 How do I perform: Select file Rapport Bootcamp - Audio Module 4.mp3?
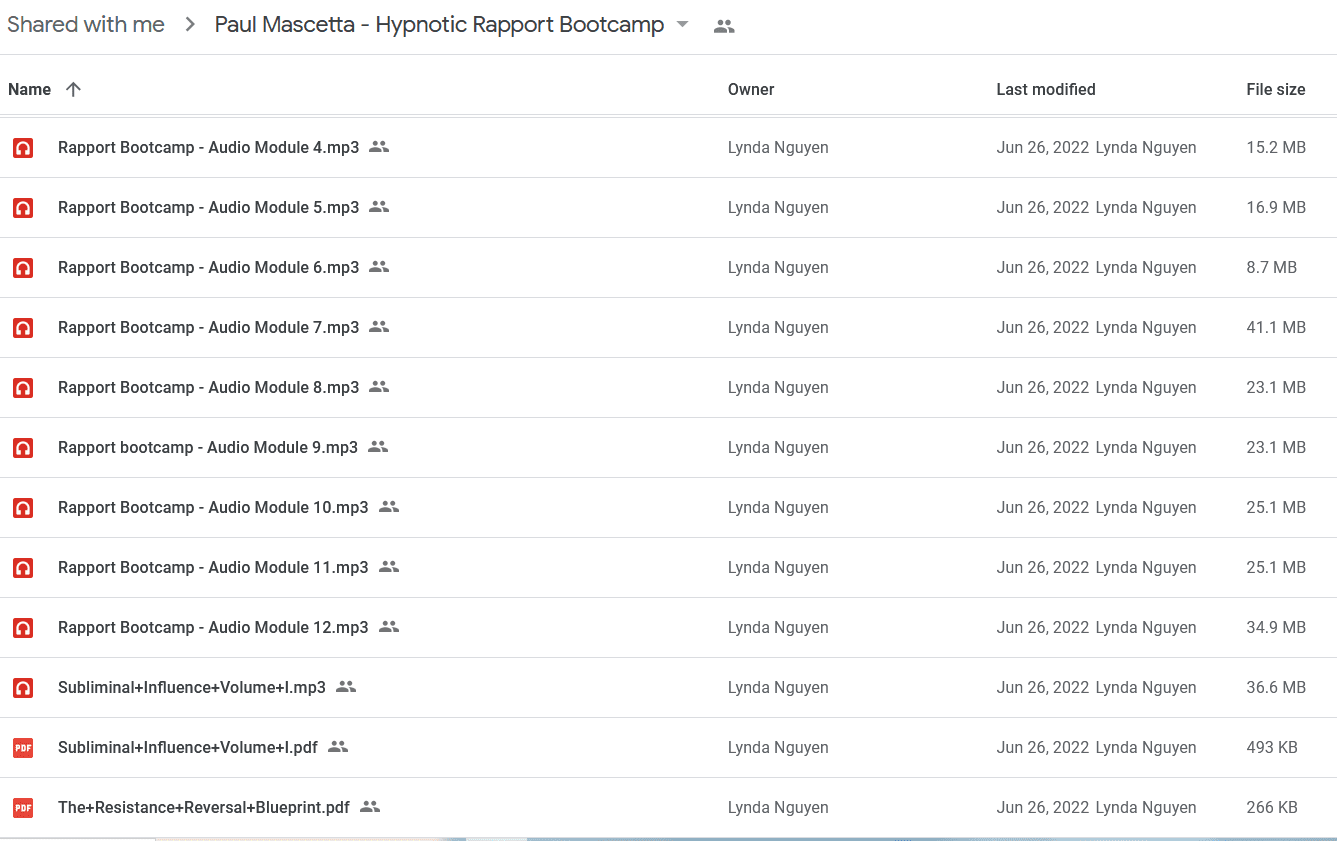208,147
